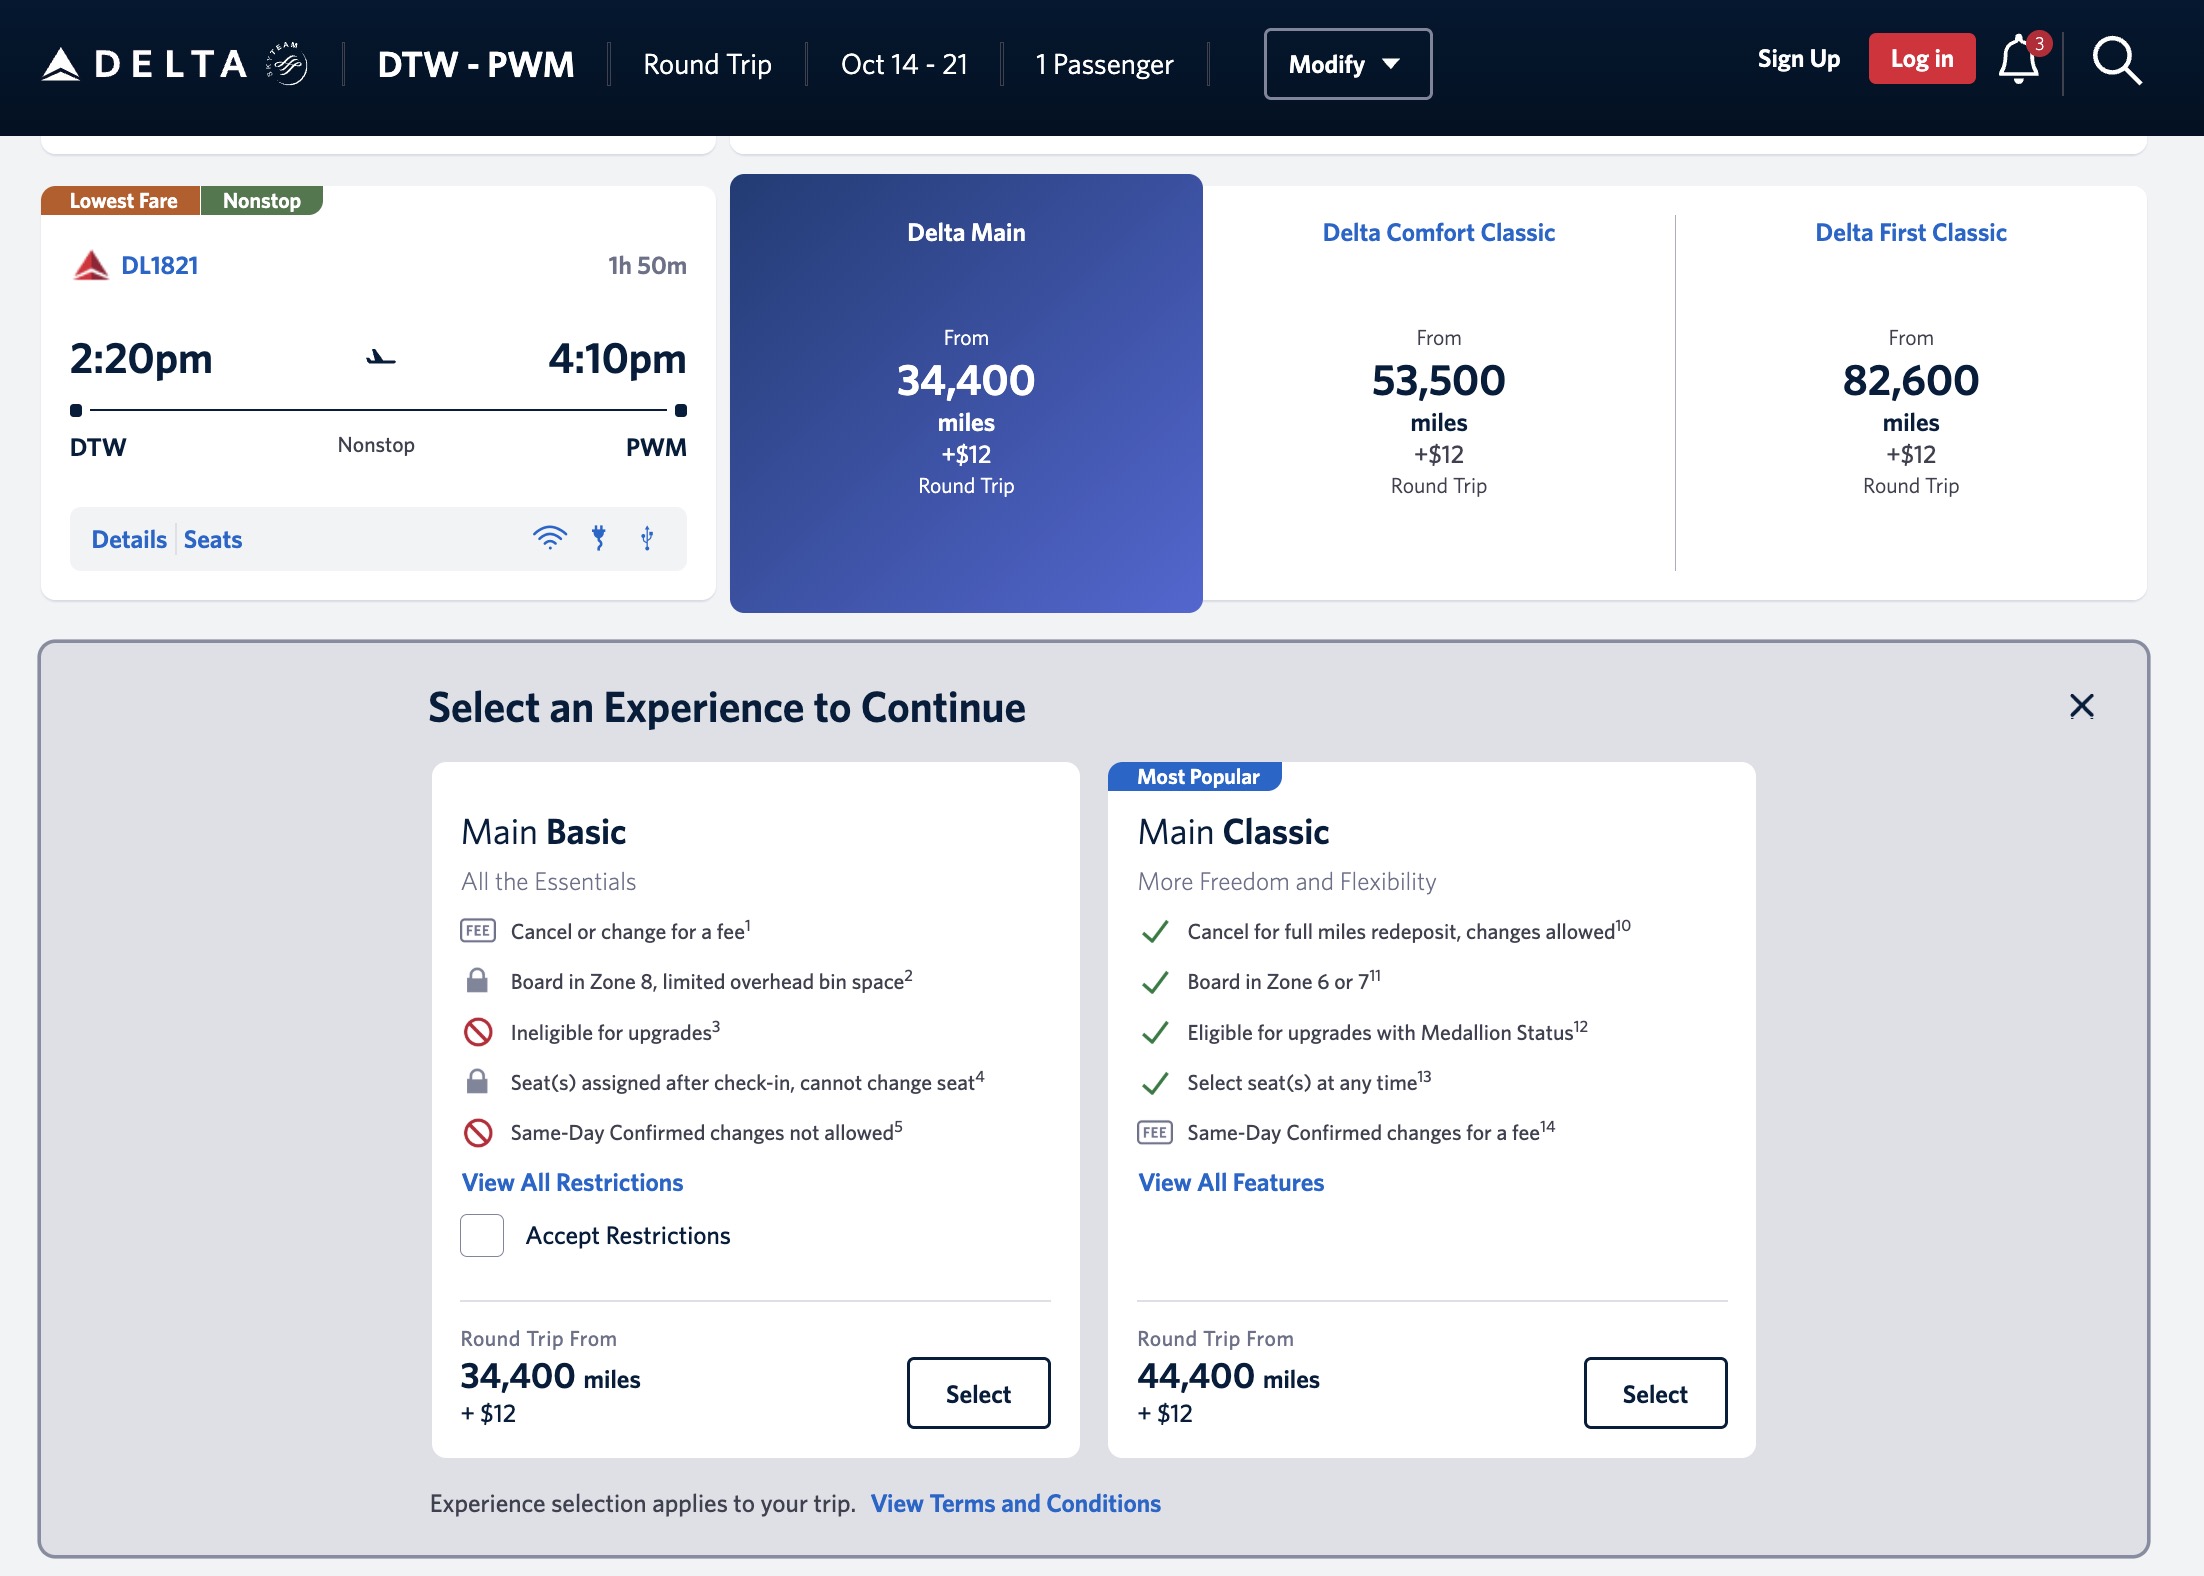Click the SkyTeam emblem in header

[x=287, y=64]
